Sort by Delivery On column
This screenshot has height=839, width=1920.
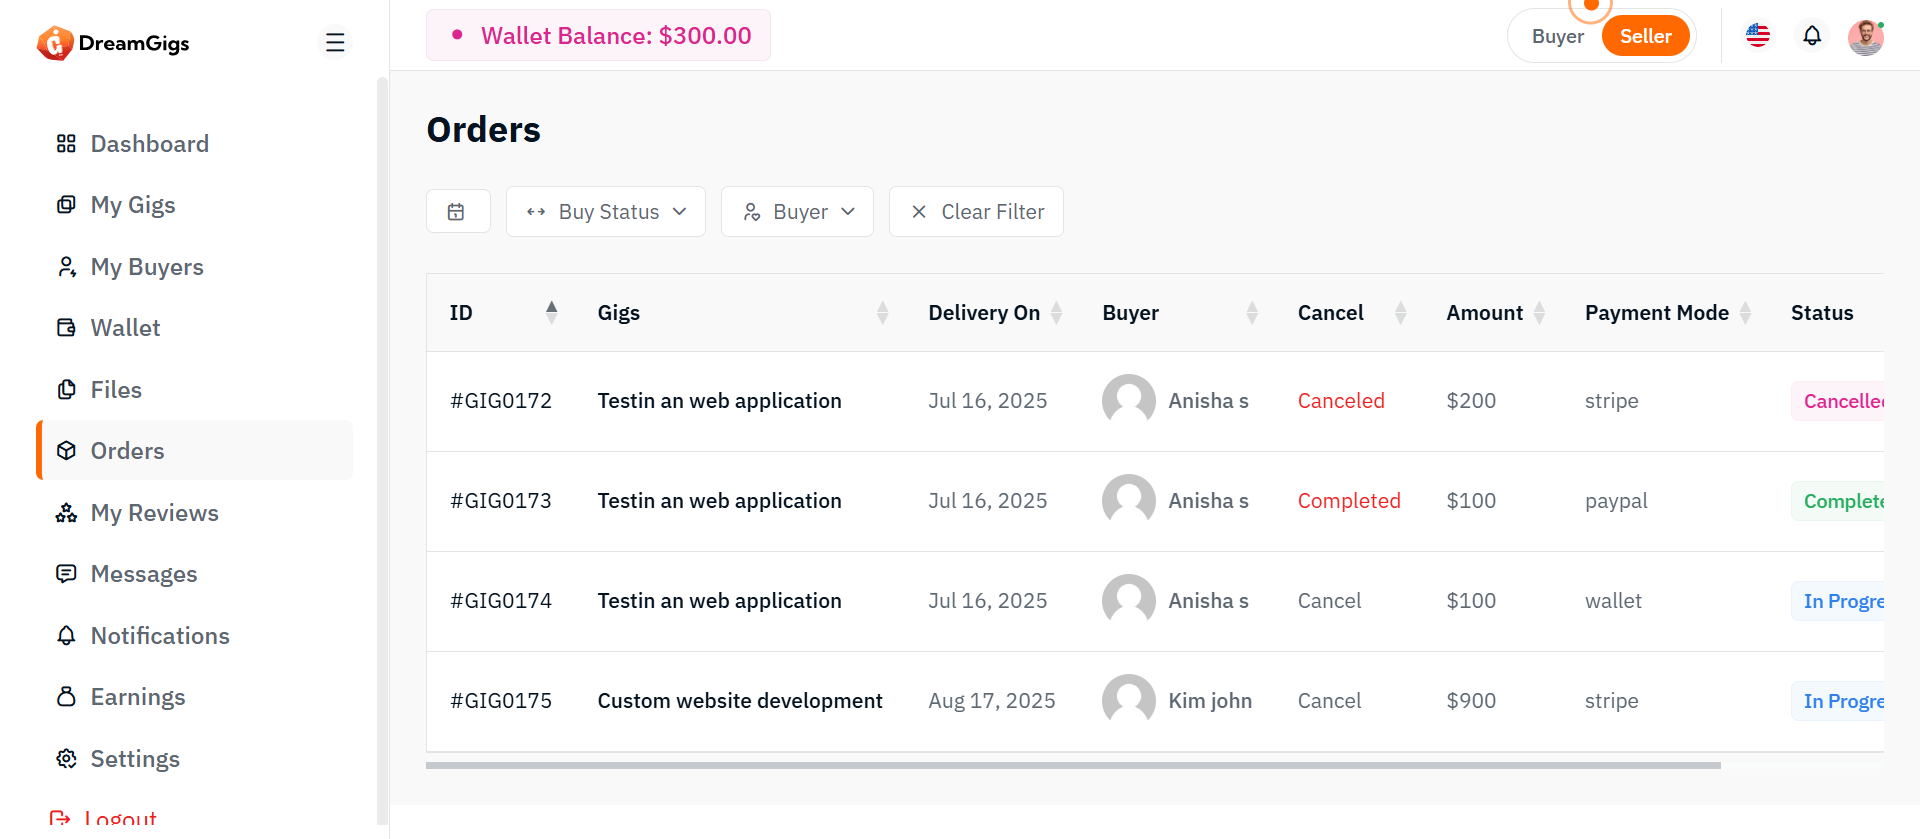(1055, 313)
